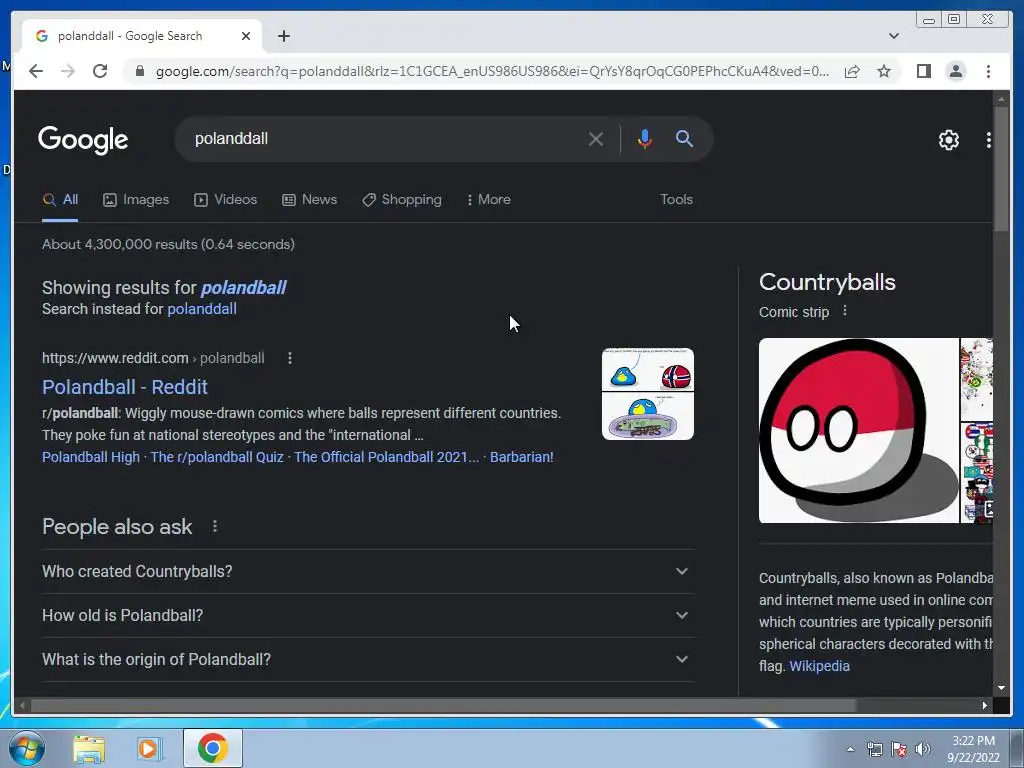The height and width of the screenshot is (768, 1024).
Task: Click the Reddit result comic thumbnail
Action: [648, 394]
